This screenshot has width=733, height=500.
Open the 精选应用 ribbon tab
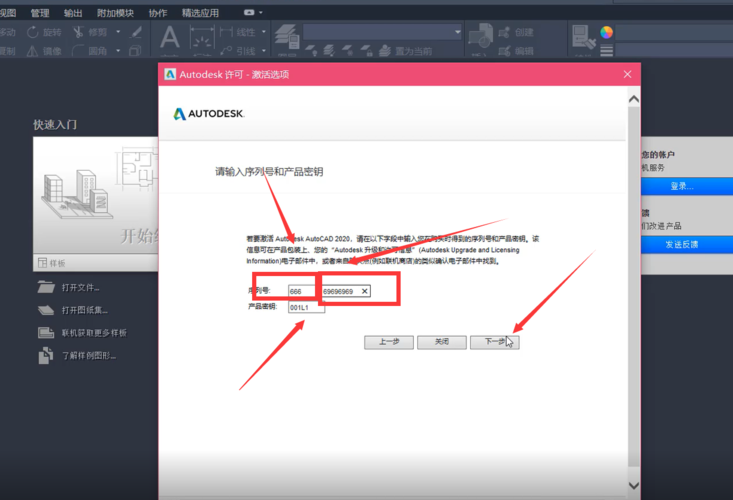click(x=200, y=13)
